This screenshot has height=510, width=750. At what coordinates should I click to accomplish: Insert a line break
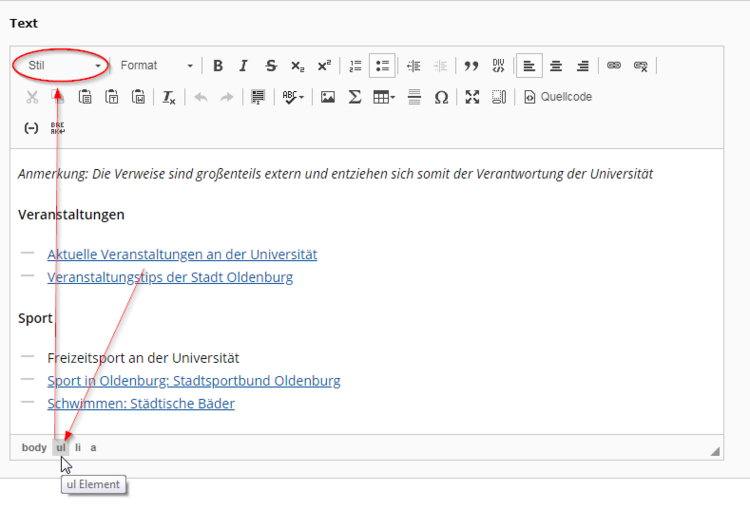pyautogui.click(x=58, y=128)
